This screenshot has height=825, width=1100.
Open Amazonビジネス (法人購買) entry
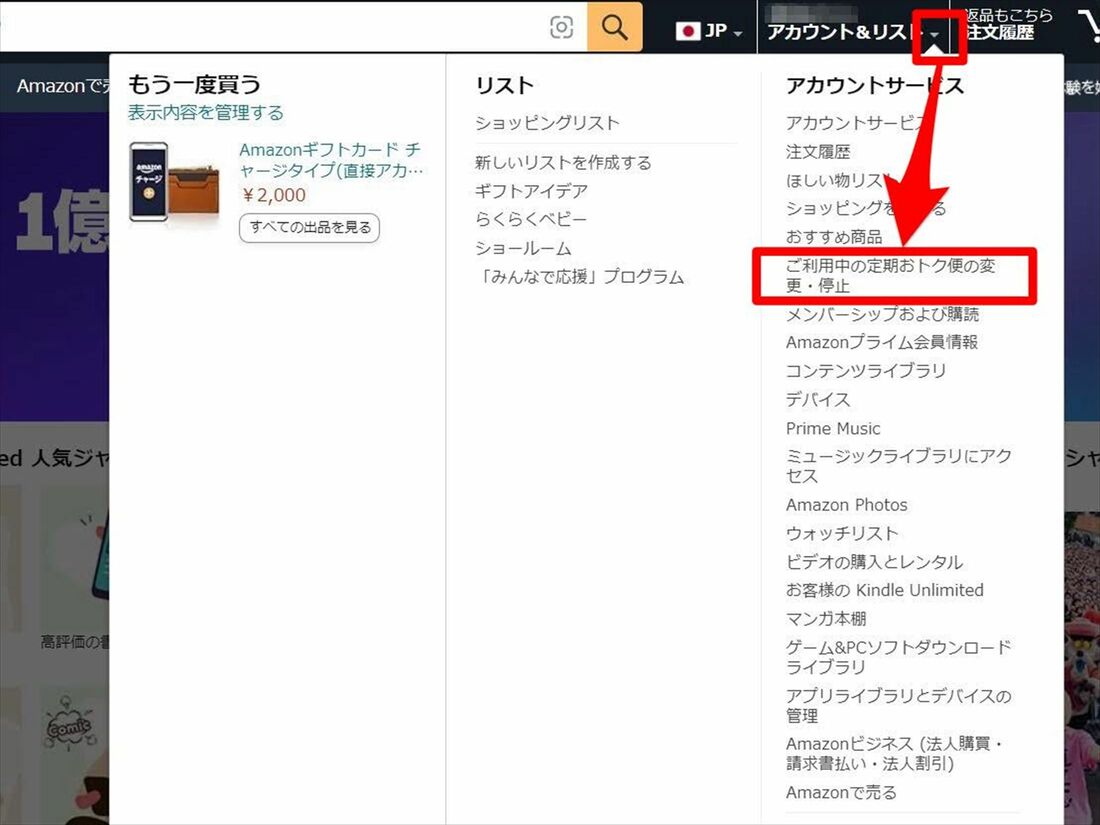pos(895,753)
